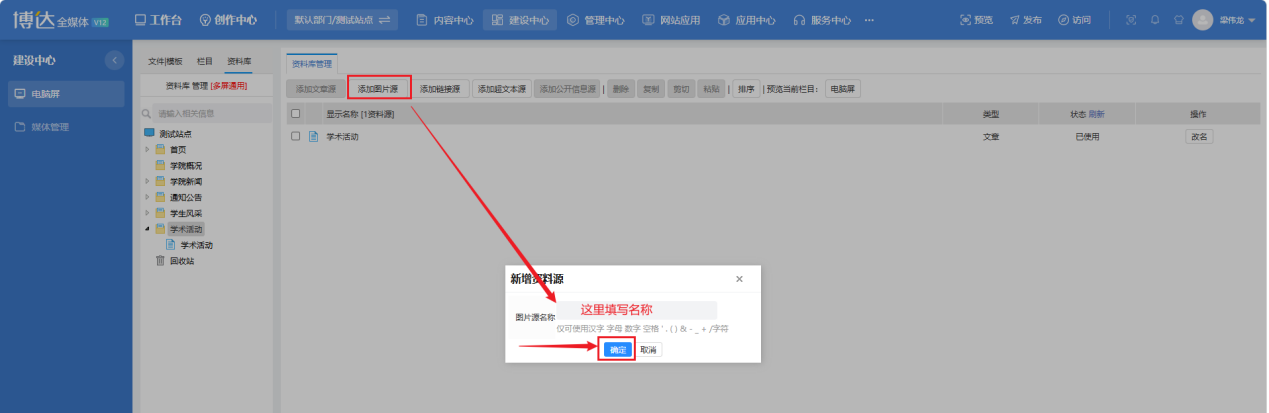Collapse the 学术活动 tree node
This screenshot has width=1269, height=413.
pyautogui.click(x=147, y=229)
